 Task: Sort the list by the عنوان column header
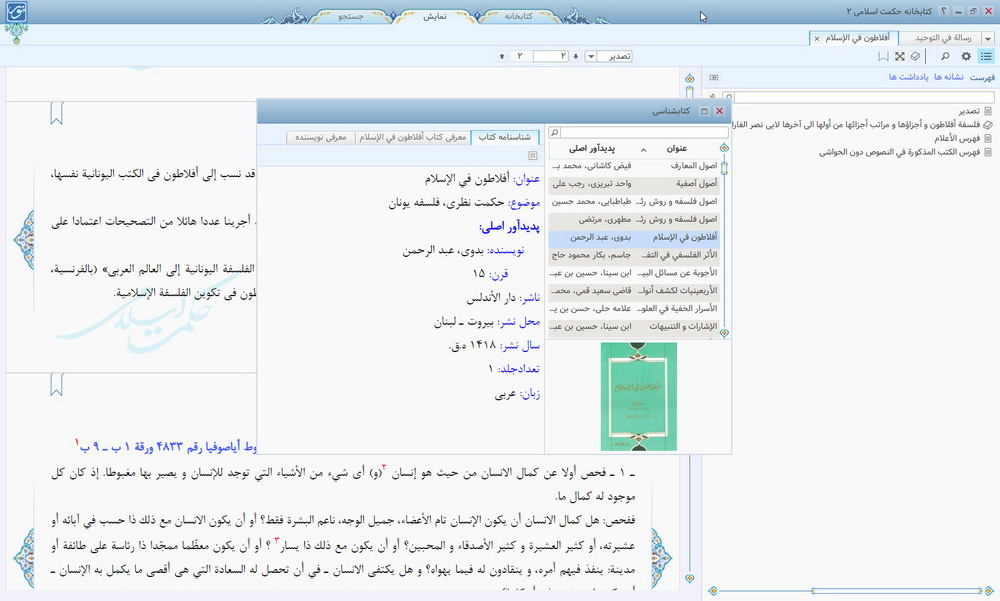[x=677, y=149]
